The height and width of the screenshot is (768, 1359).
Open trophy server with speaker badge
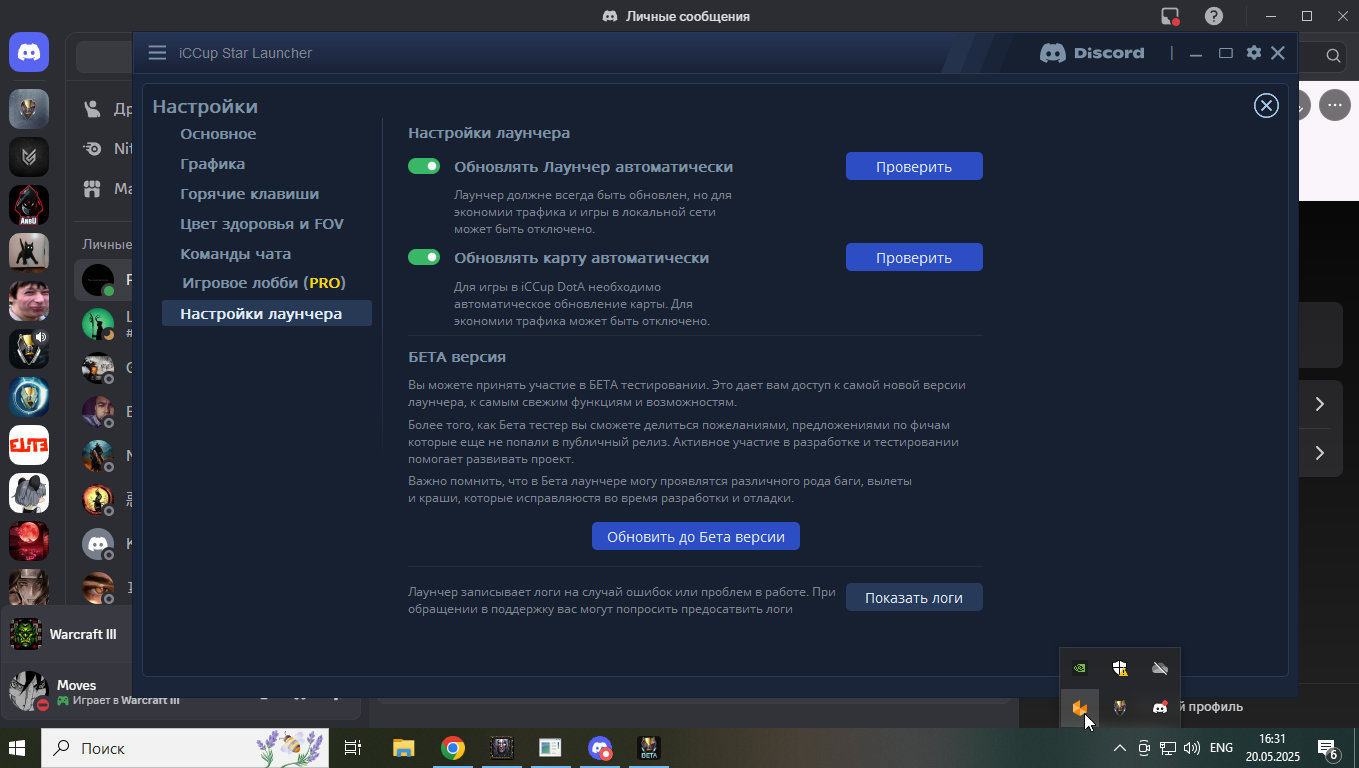29,348
